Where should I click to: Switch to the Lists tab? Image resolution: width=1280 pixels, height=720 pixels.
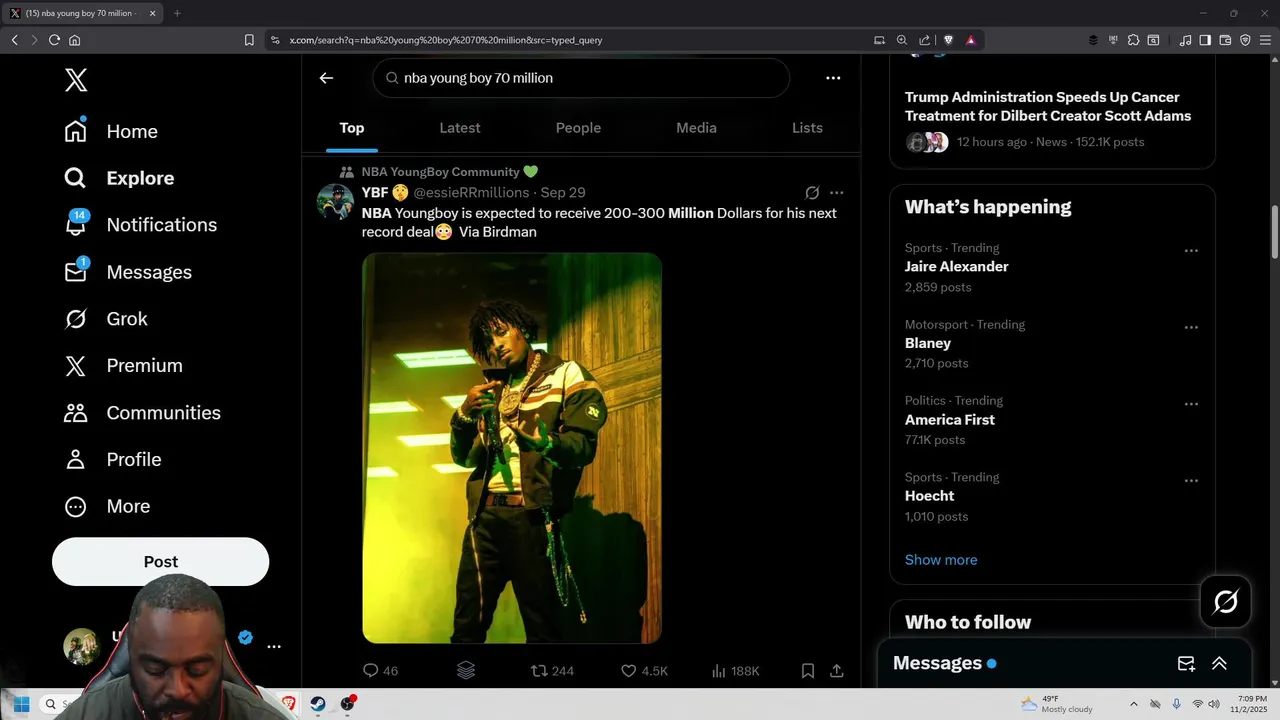click(807, 128)
